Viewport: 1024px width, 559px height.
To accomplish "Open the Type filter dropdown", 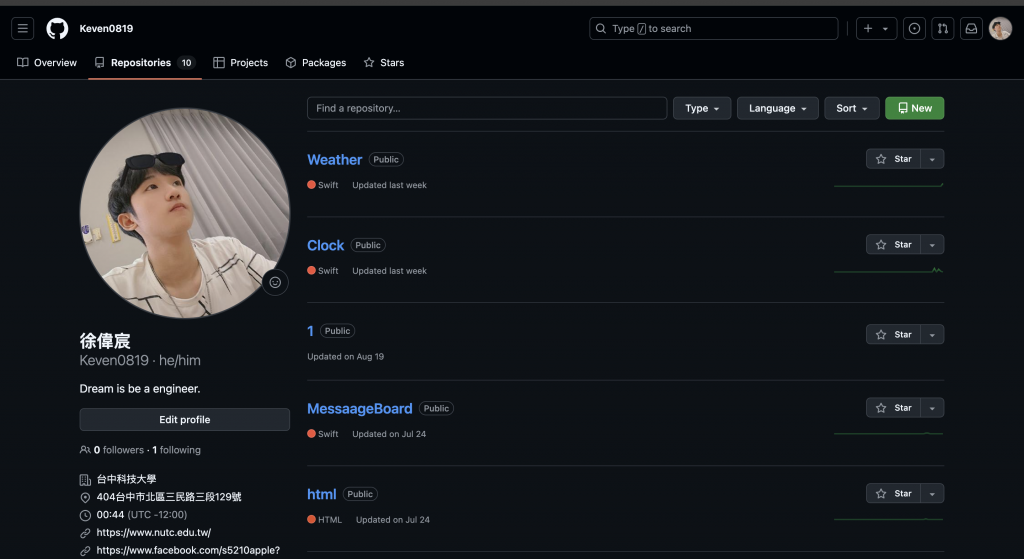I will click(x=702, y=108).
